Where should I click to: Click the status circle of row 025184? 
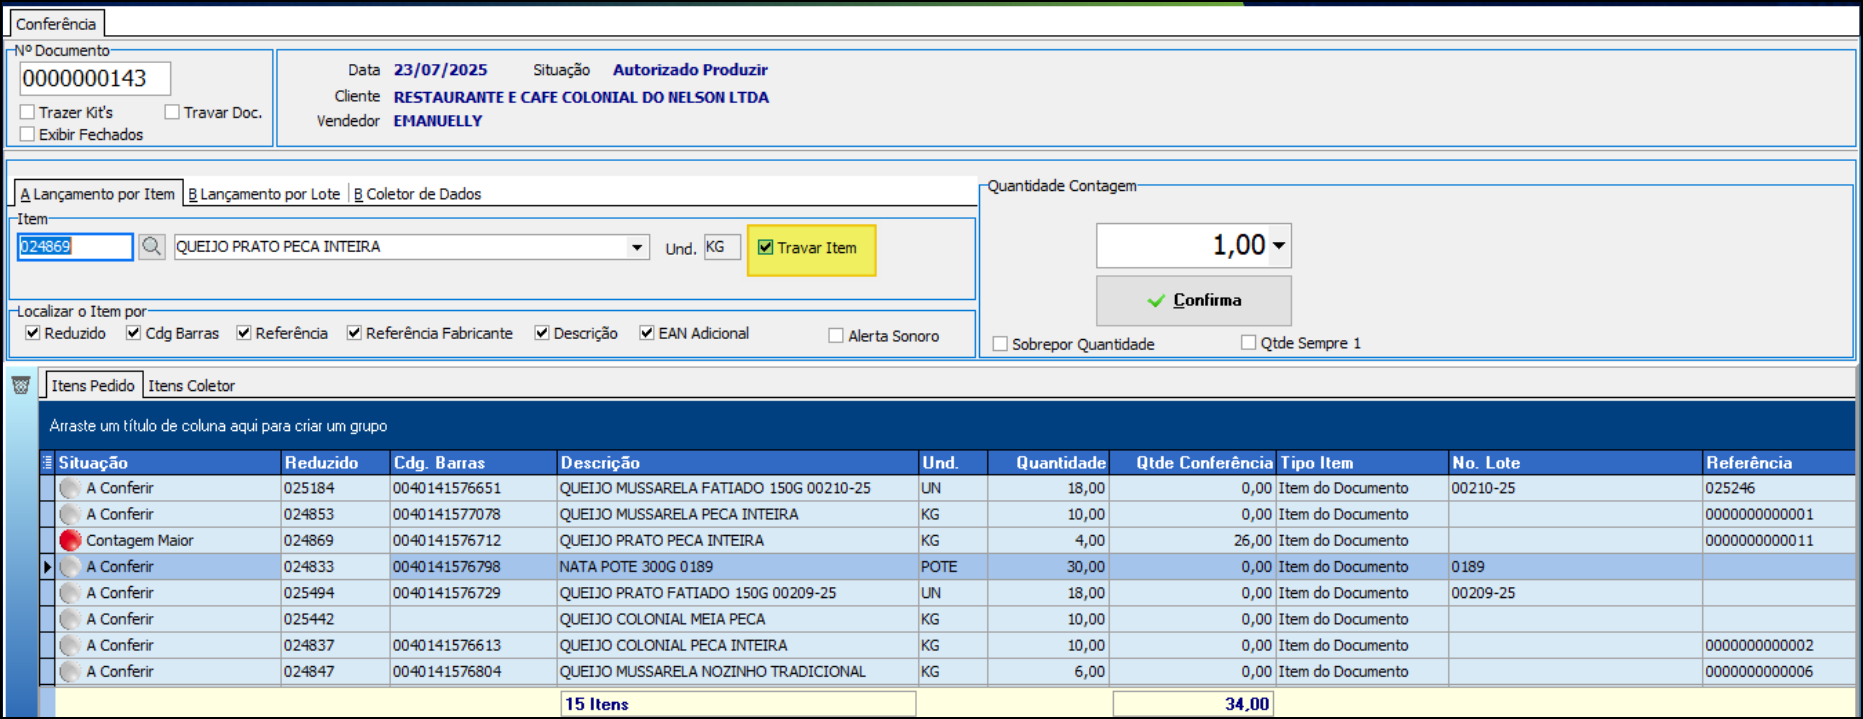tap(70, 488)
